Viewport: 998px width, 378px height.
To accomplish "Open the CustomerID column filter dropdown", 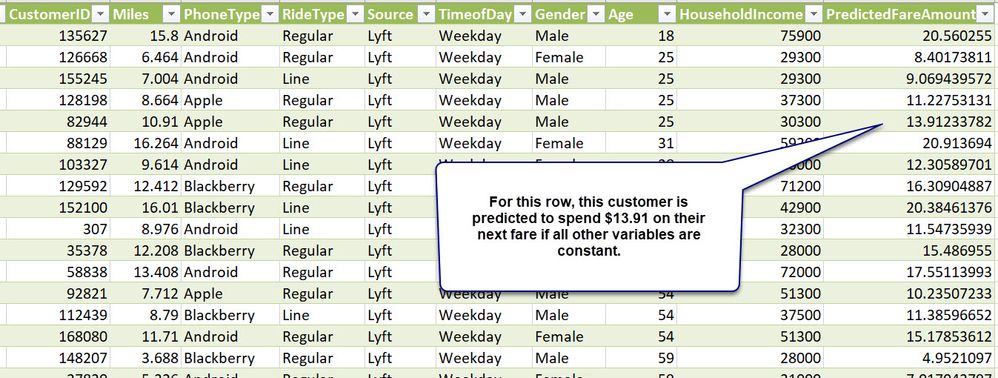I will click(101, 14).
